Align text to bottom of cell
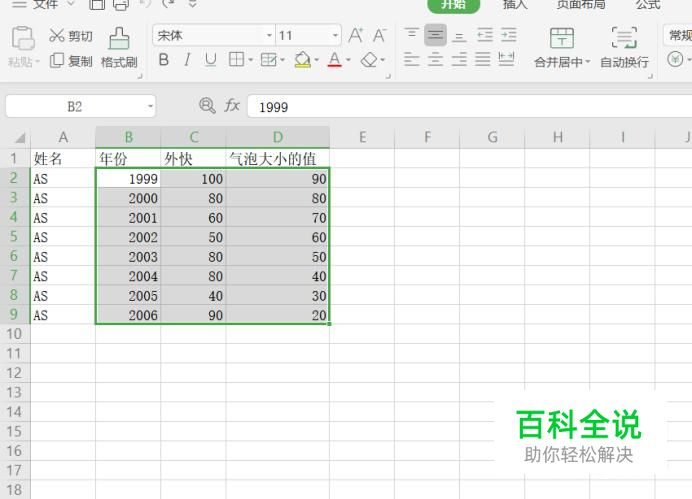Viewport: 692px width, 499px height. (x=459, y=36)
